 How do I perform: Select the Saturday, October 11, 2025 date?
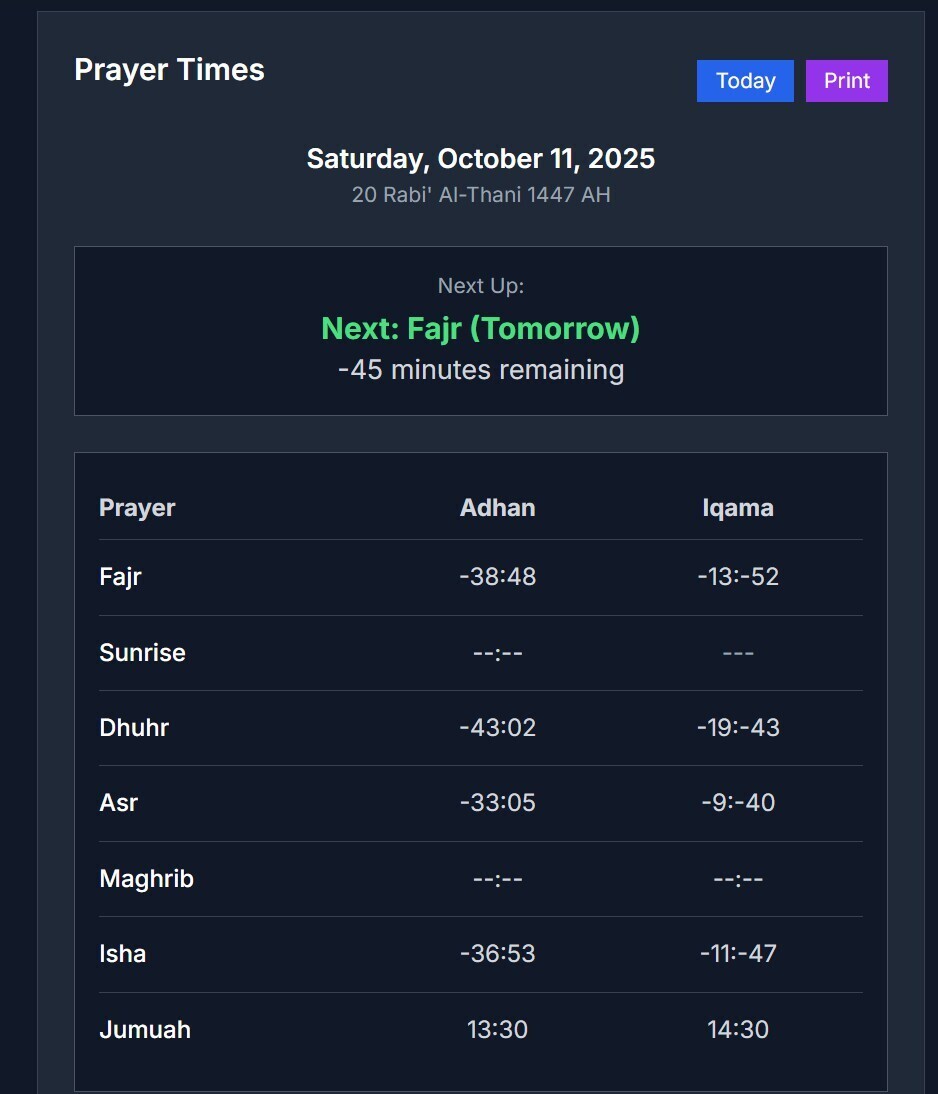tap(481, 159)
